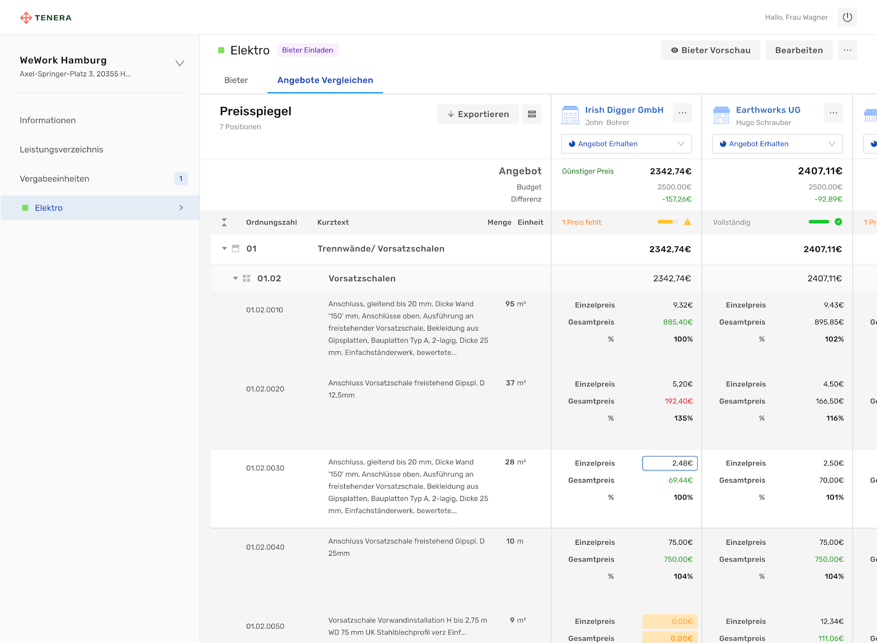Click the Ordnungszahl column header
This screenshot has height=643, width=877.
coord(271,222)
